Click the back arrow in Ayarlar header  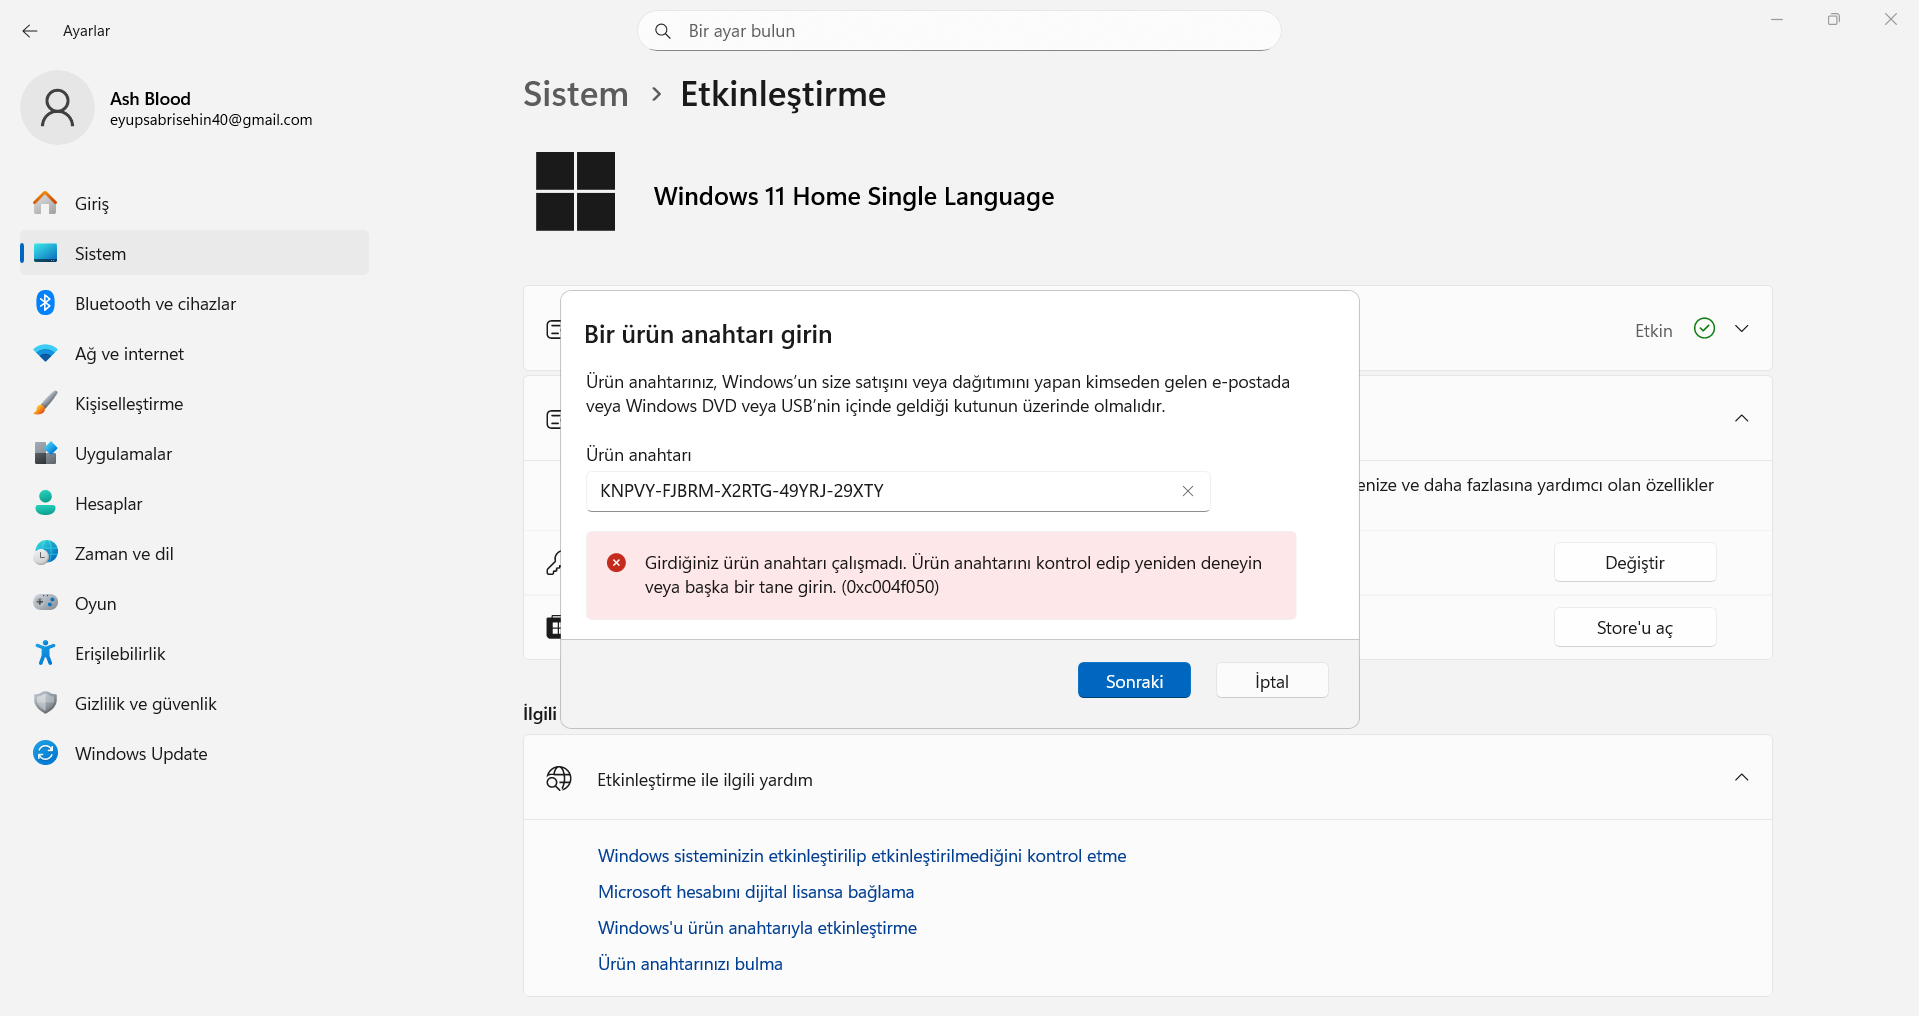tap(30, 31)
